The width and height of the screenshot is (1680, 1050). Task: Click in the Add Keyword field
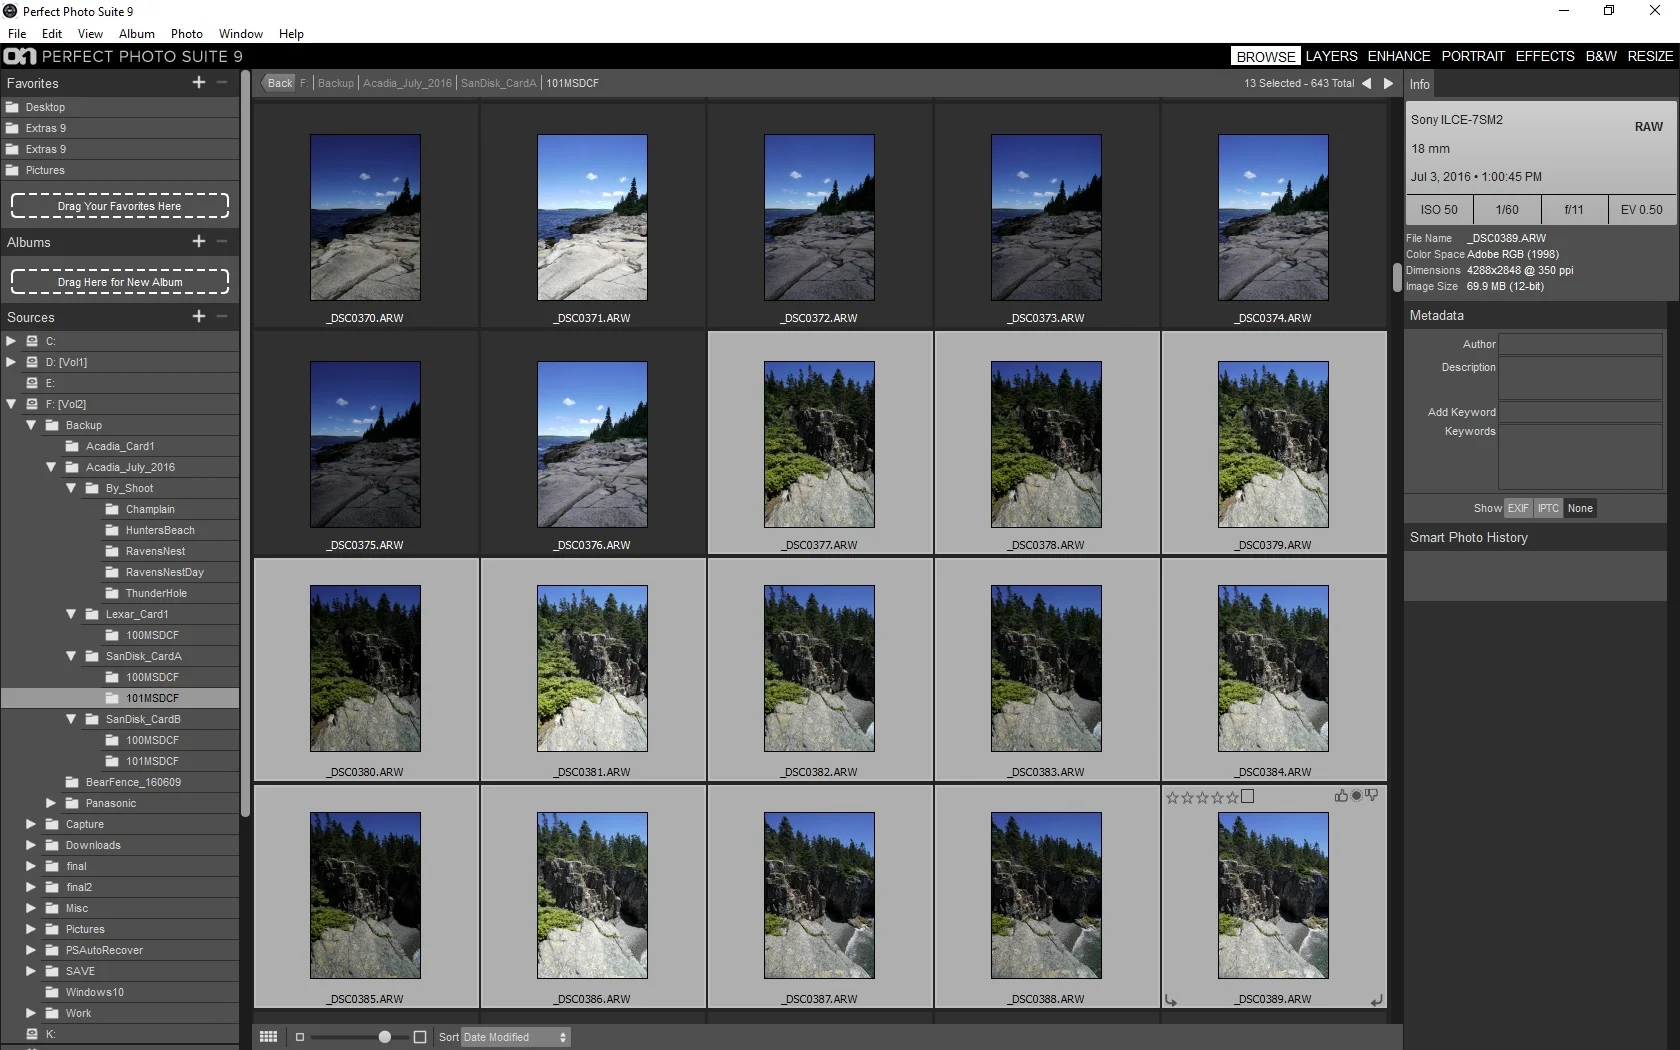(1580, 412)
